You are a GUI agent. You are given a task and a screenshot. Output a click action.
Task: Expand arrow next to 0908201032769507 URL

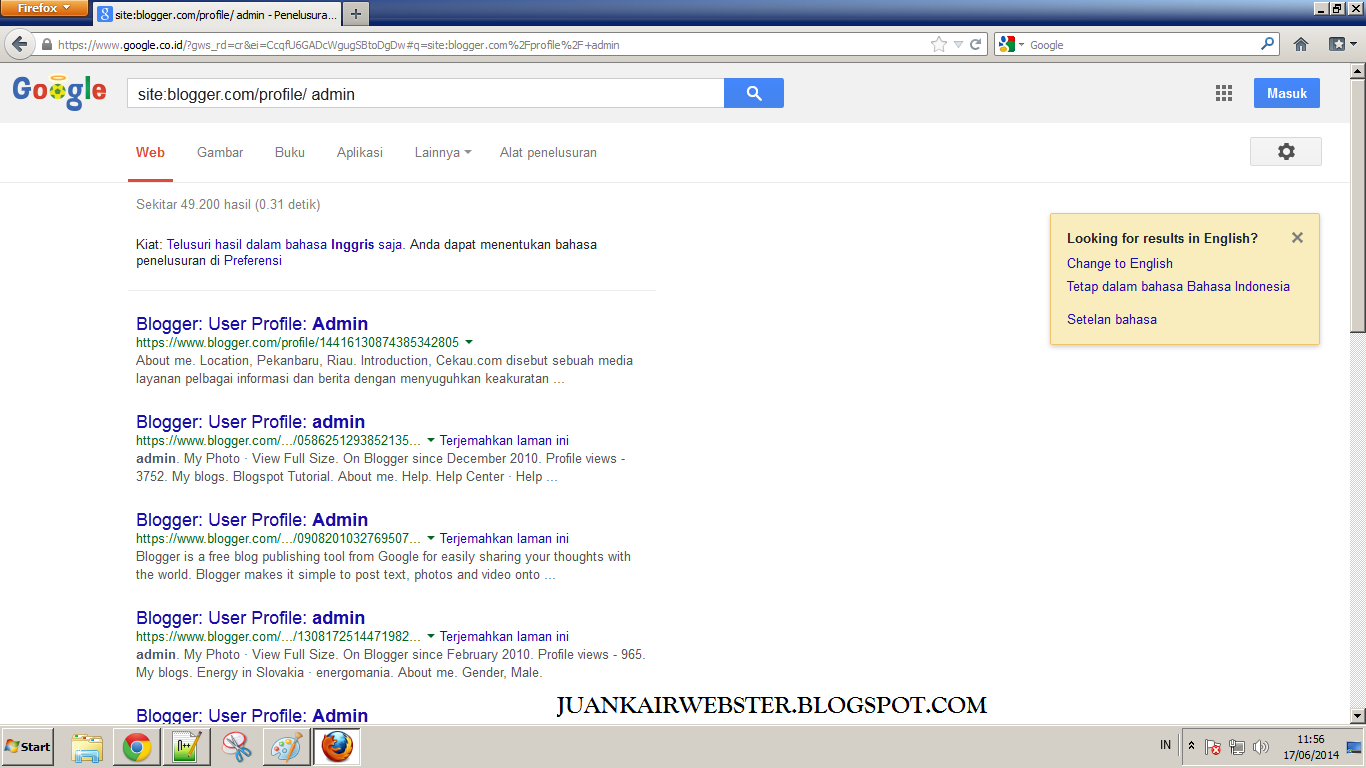click(x=431, y=538)
